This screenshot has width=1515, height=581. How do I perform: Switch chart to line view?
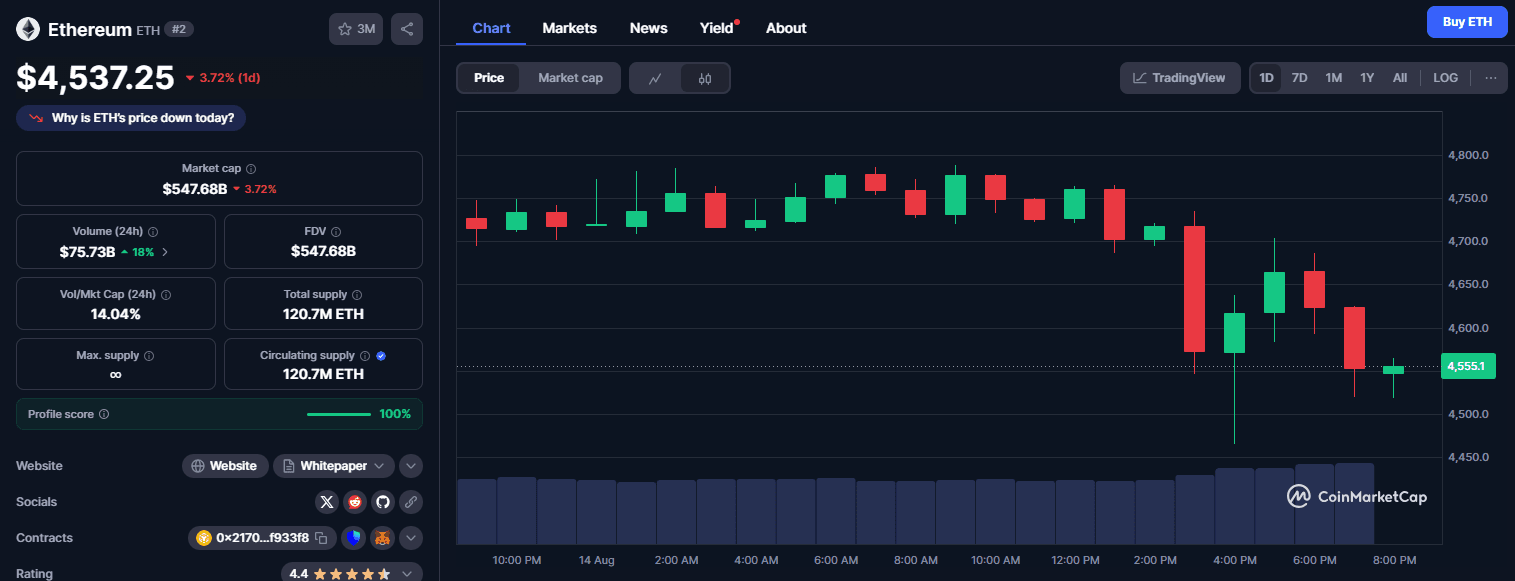pos(655,78)
